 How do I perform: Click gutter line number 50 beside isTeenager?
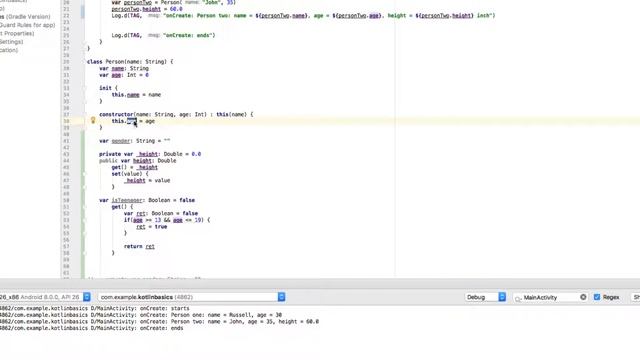pyautogui.click(x=66, y=200)
